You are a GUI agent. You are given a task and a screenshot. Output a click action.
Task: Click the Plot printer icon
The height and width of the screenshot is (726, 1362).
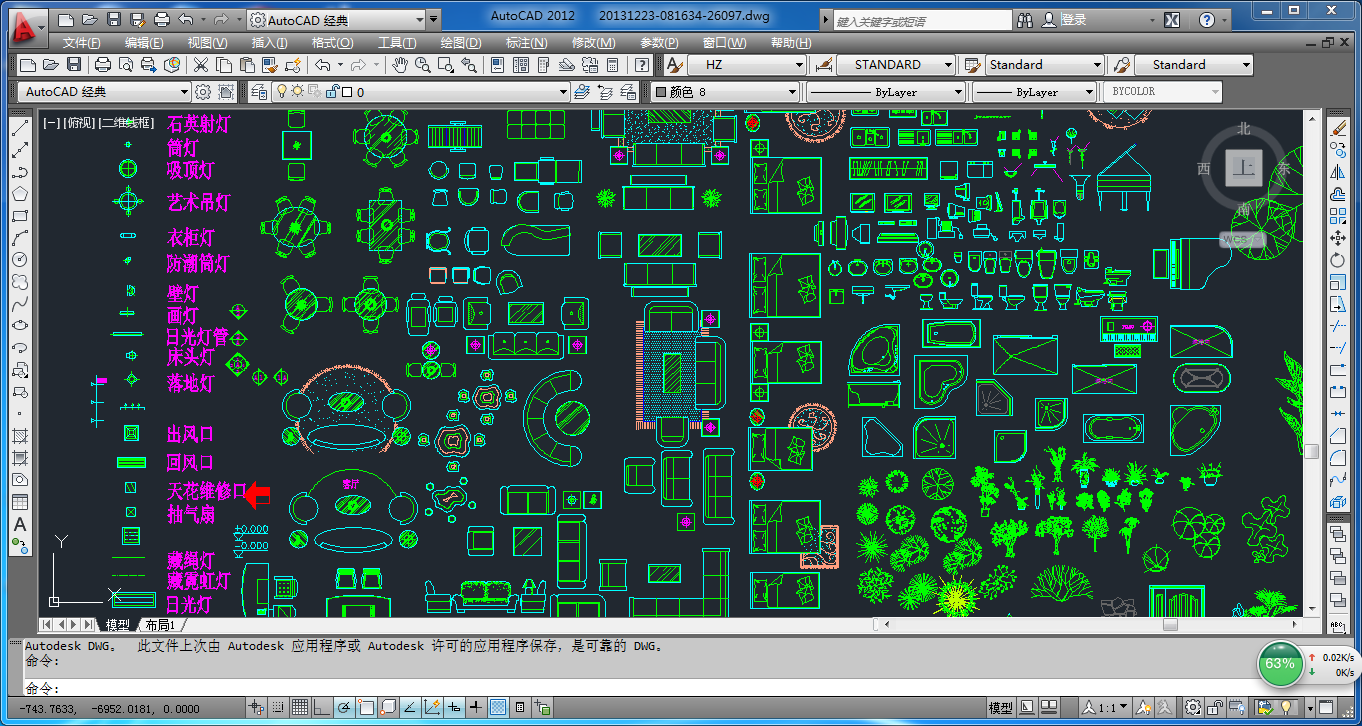pos(102,65)
